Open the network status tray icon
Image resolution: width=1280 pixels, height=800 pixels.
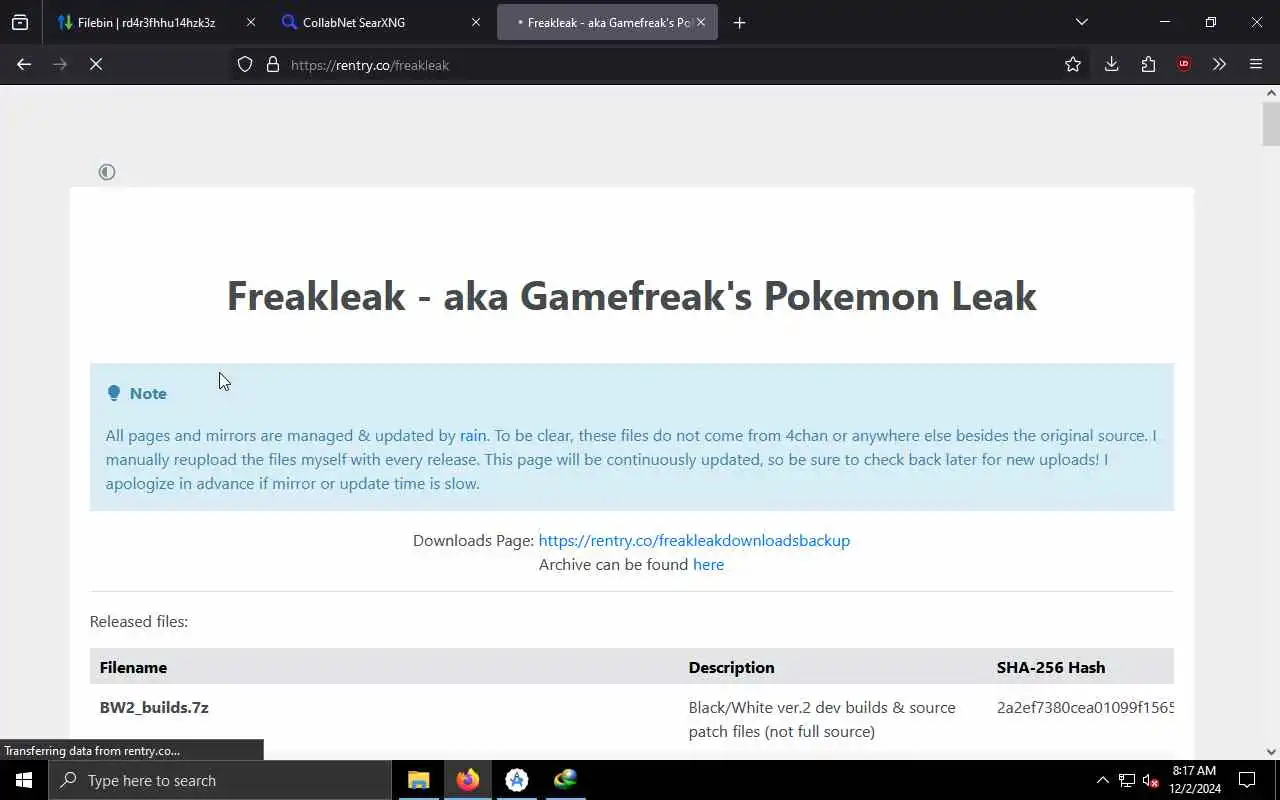pos(1127,780)
